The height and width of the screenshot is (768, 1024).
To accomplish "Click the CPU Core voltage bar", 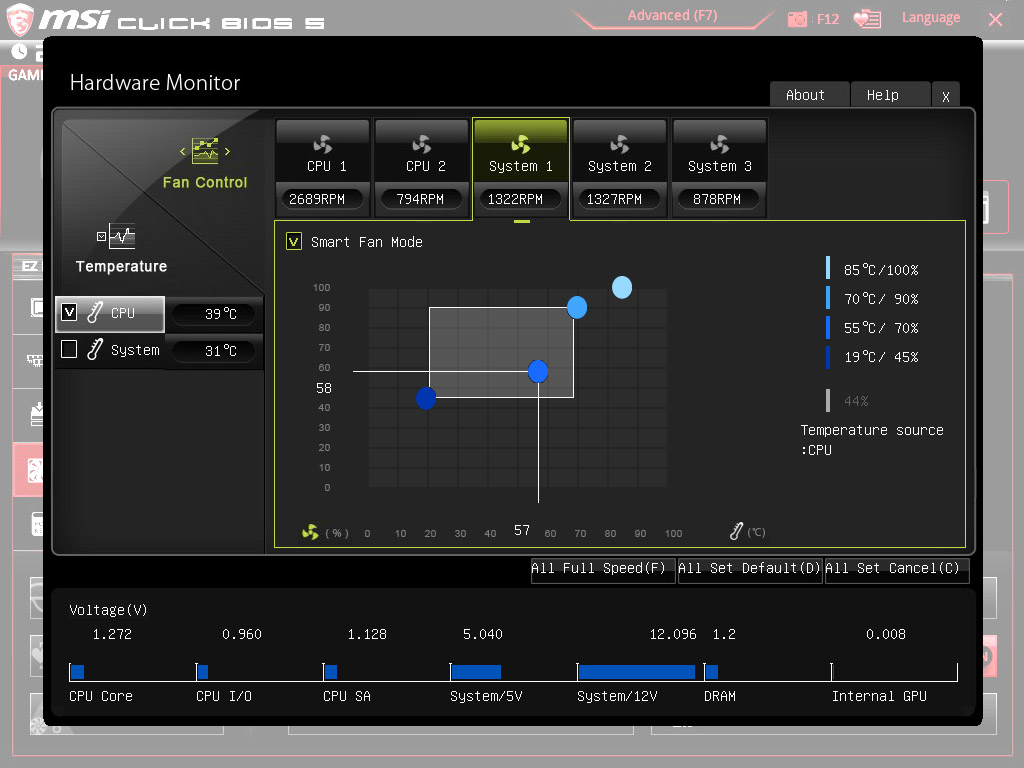I will point(77,672).
